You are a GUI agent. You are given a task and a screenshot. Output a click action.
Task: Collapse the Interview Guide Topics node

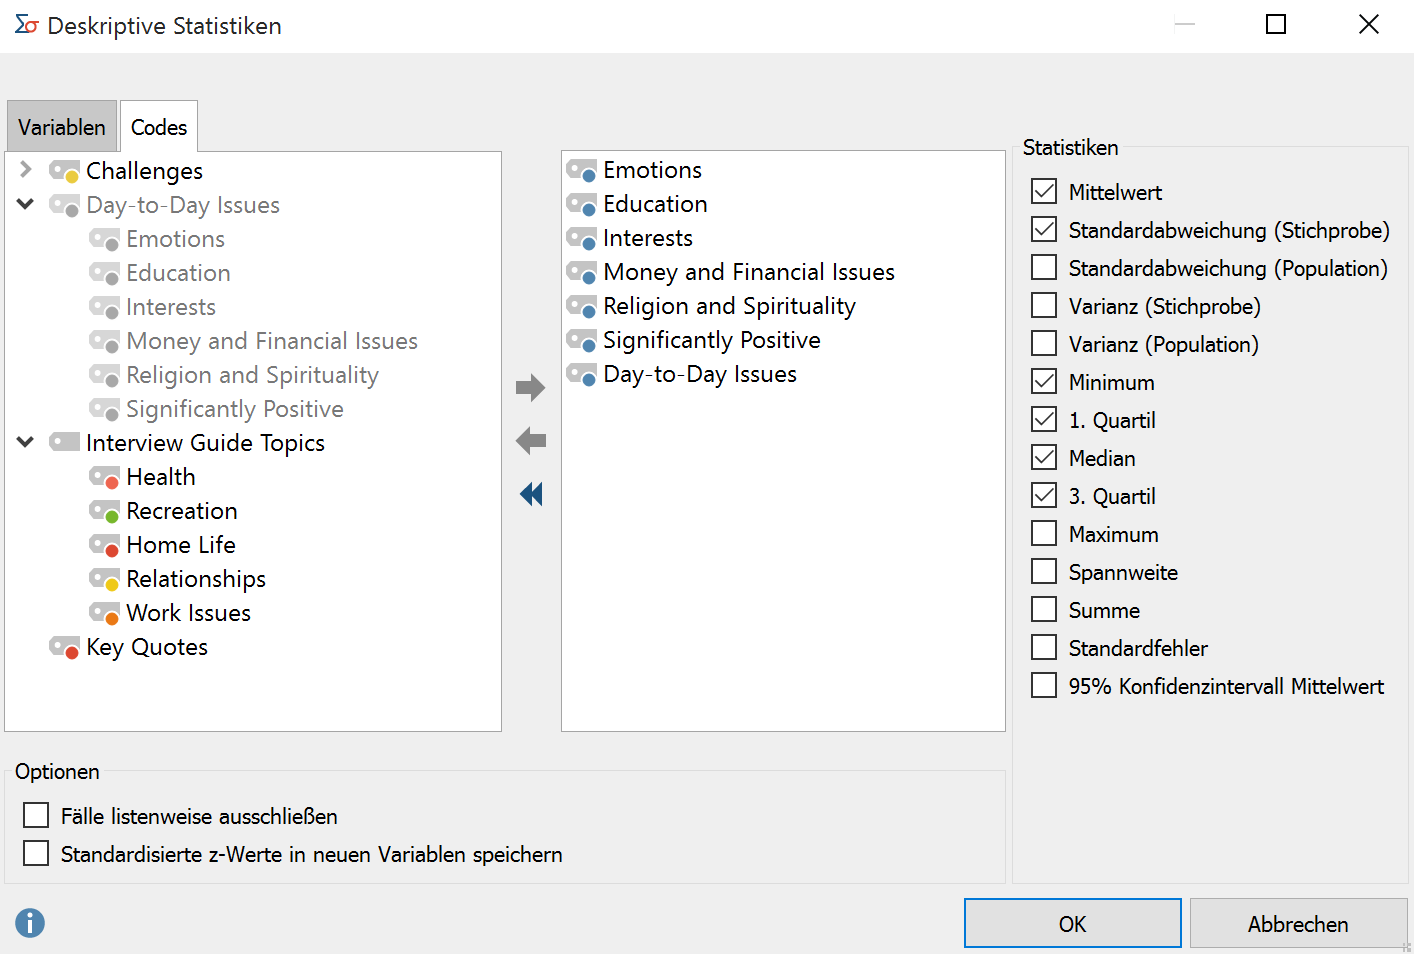click(26, 442)
